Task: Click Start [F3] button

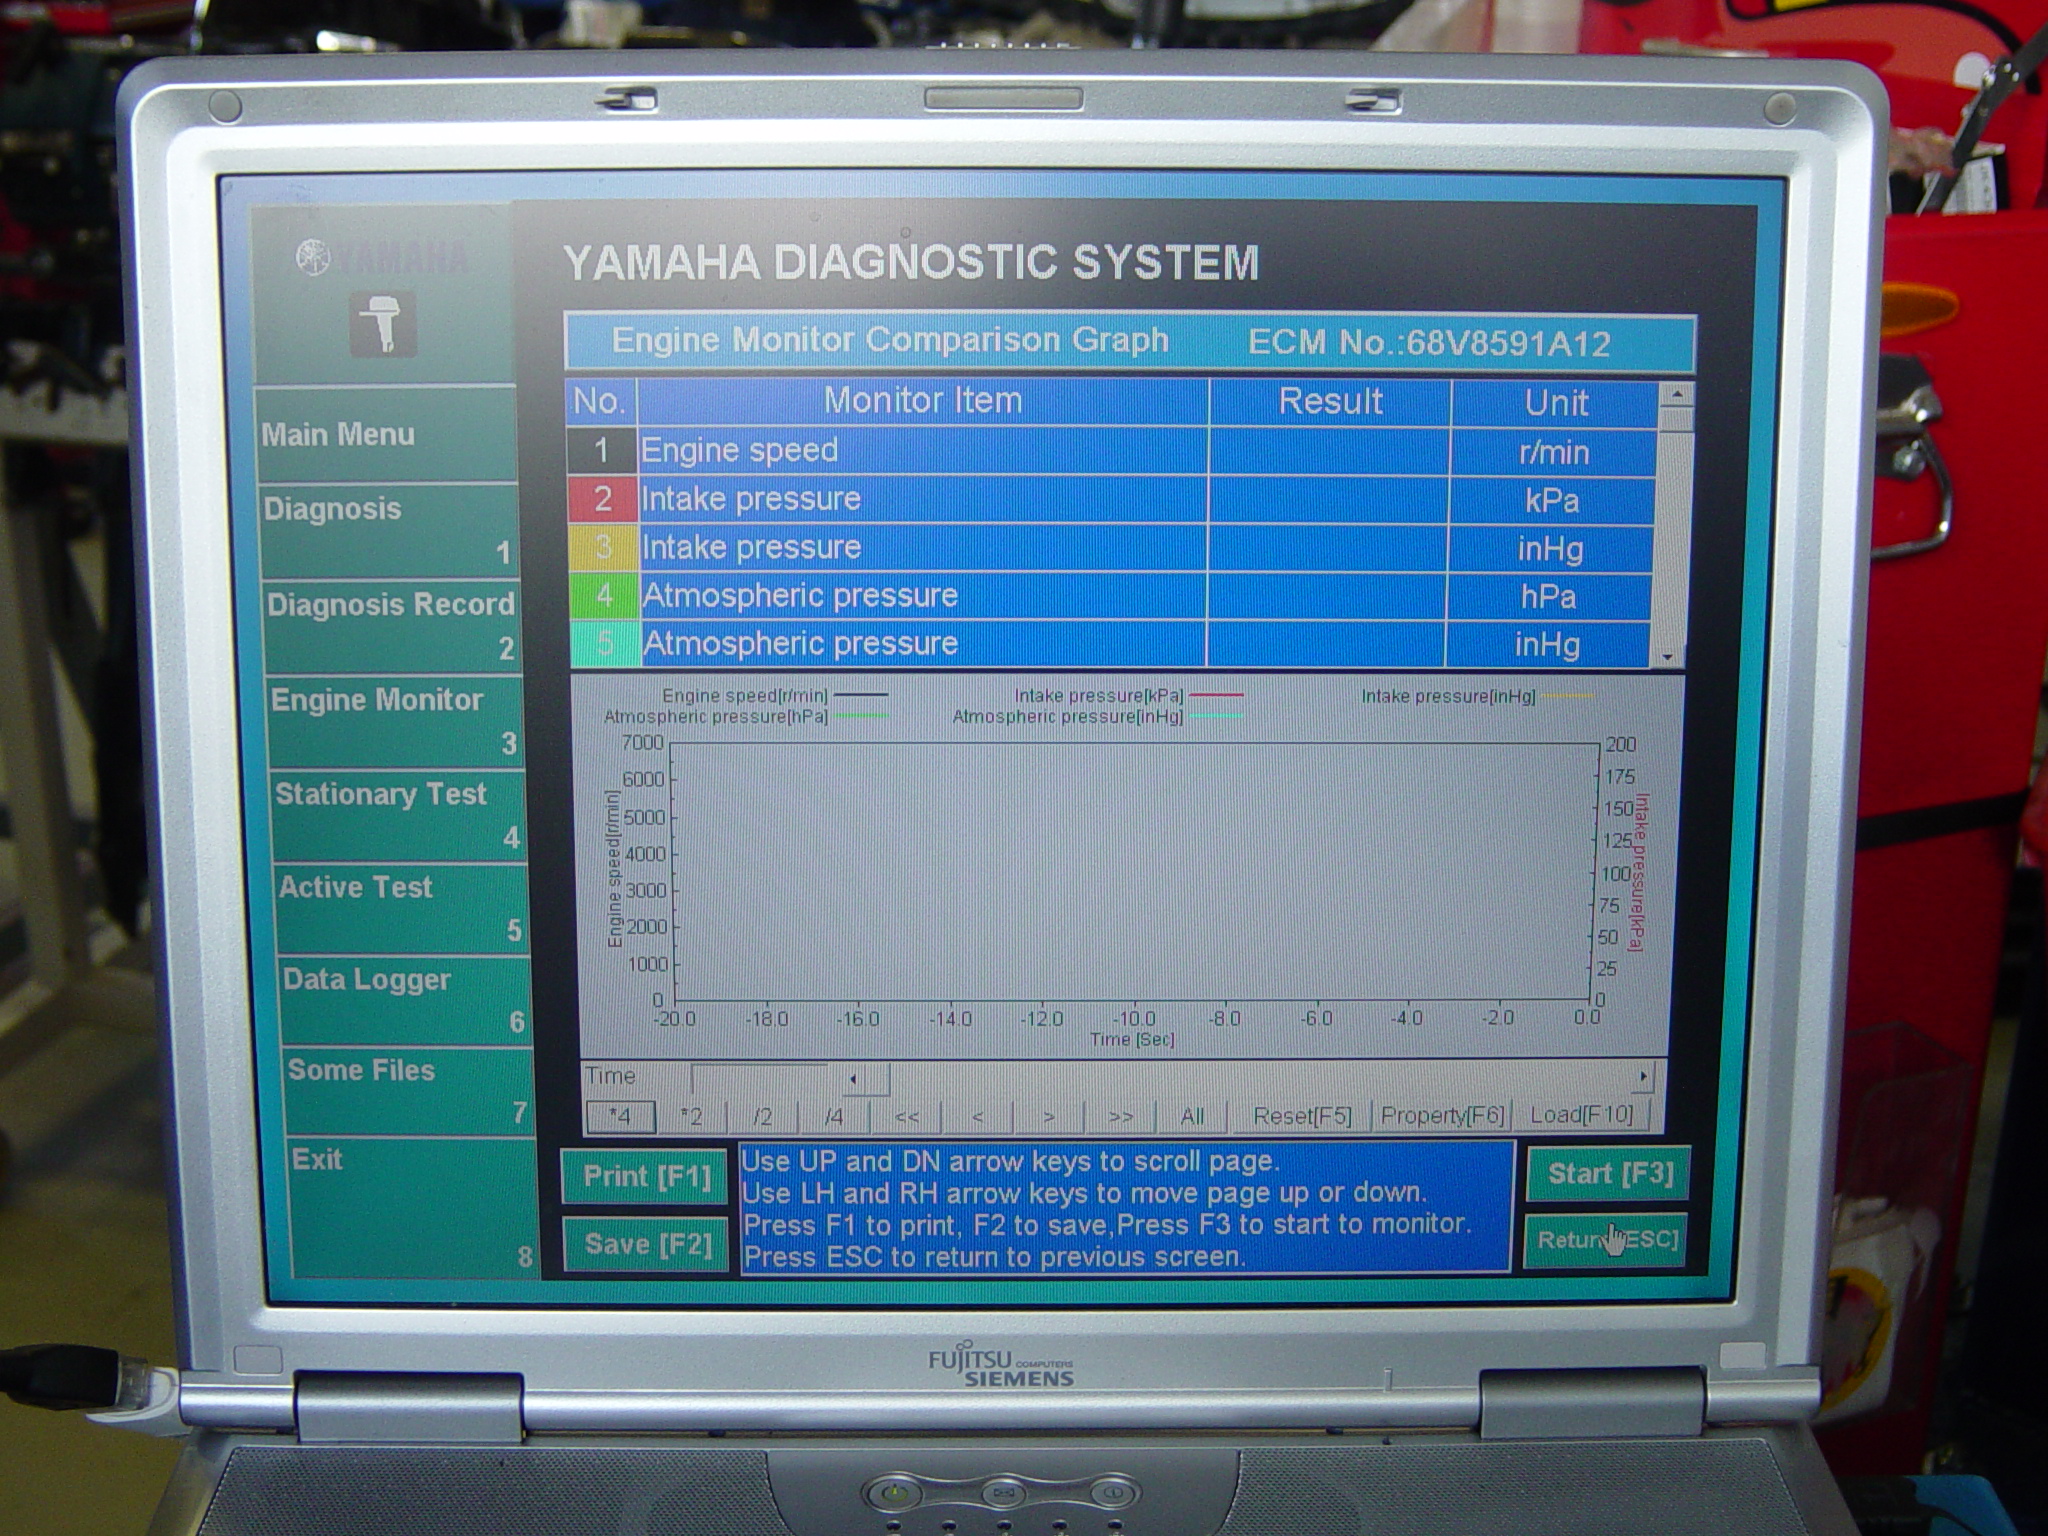Action: pos(1608,1173)
